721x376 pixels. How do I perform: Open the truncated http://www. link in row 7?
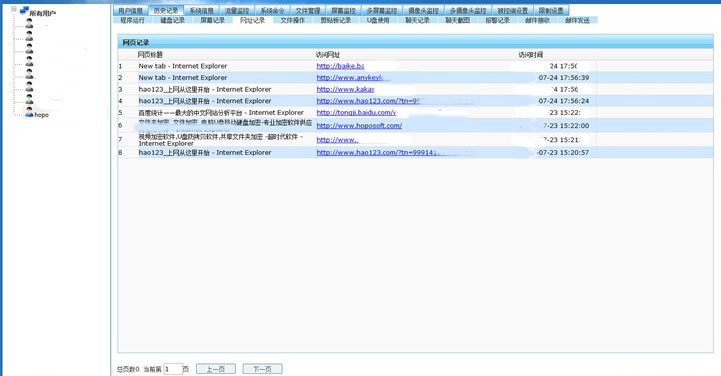[338, 140]
